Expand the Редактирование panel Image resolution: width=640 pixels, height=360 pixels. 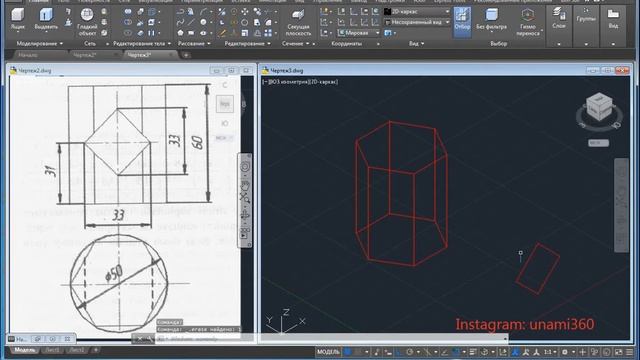[x=247, y=44]
